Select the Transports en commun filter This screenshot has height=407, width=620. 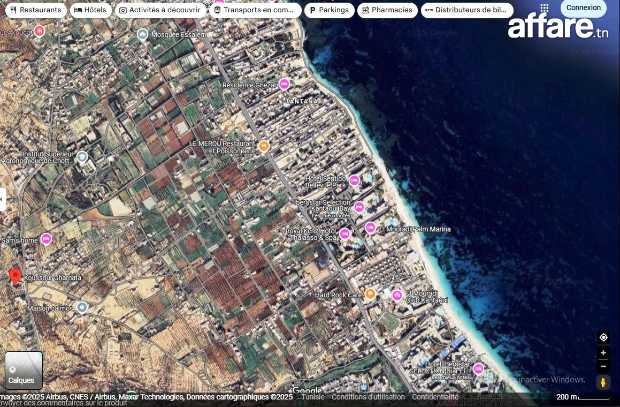pos(255,10)
